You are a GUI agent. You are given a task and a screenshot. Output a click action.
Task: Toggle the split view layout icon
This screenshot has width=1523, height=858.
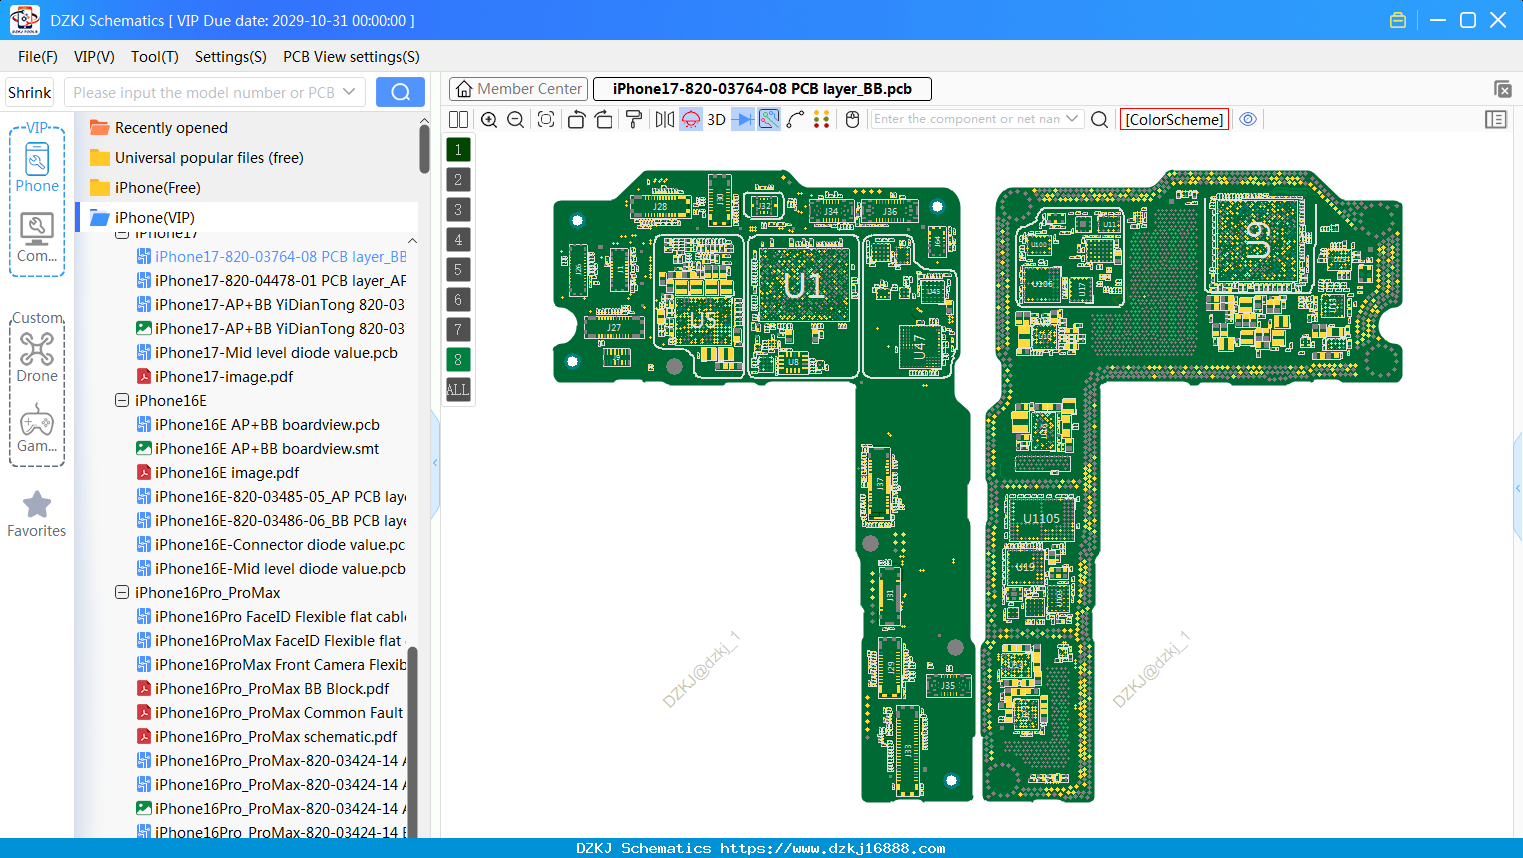click(458, 119)
